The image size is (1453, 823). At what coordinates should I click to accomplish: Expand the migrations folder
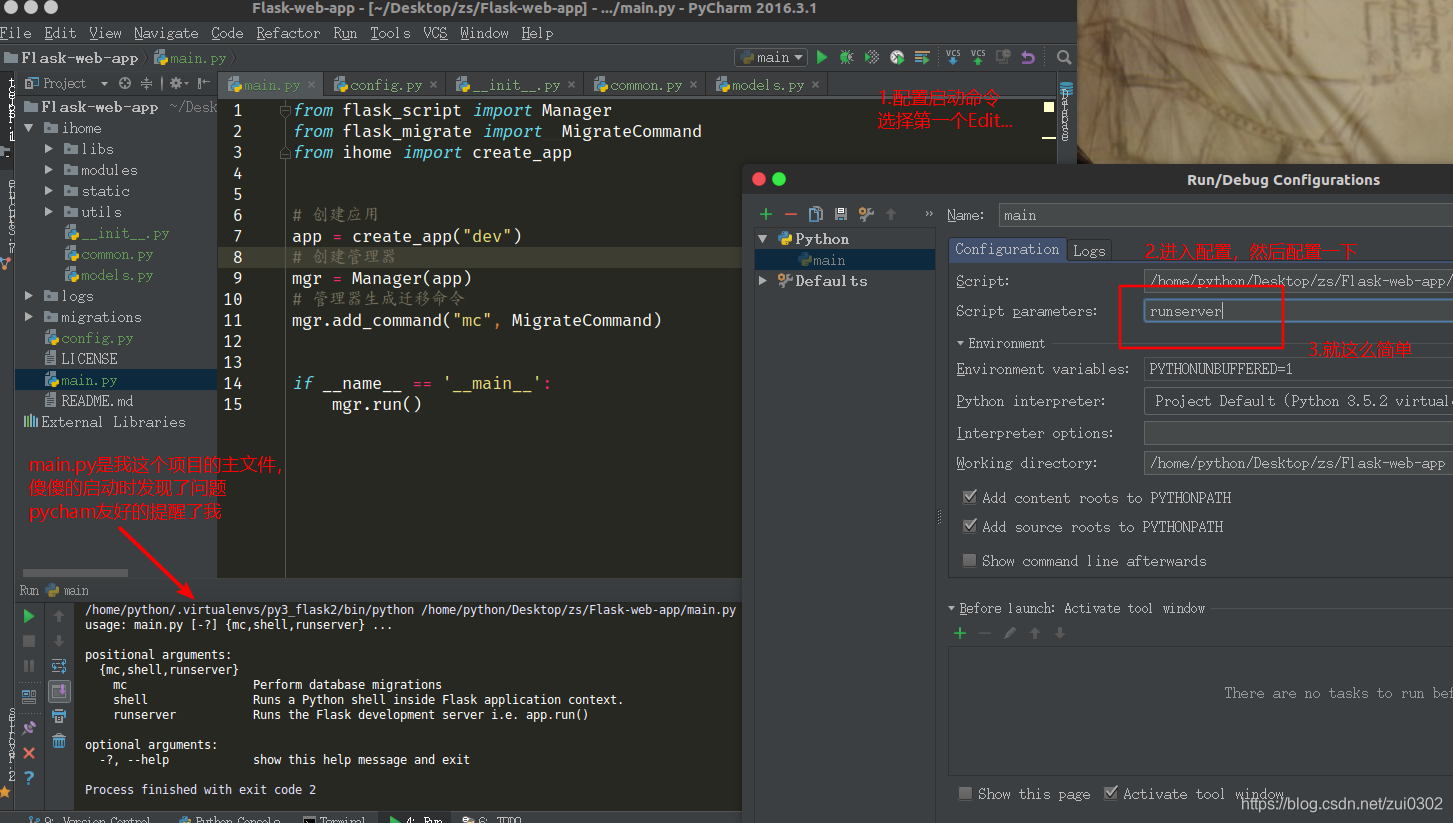click(x=29, y=317)
